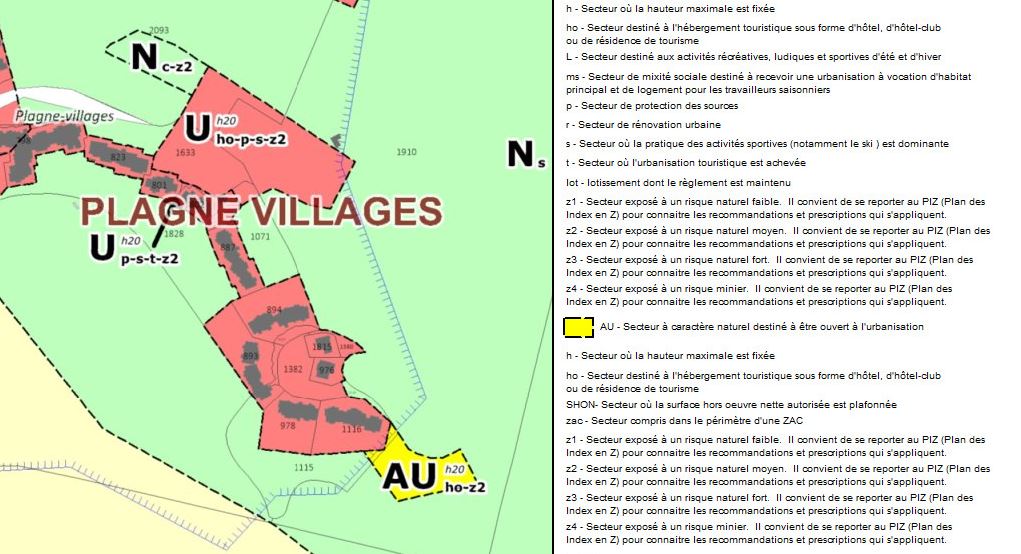
Task: Select the Nc-z2 zone label
Action: click(161, 60)
